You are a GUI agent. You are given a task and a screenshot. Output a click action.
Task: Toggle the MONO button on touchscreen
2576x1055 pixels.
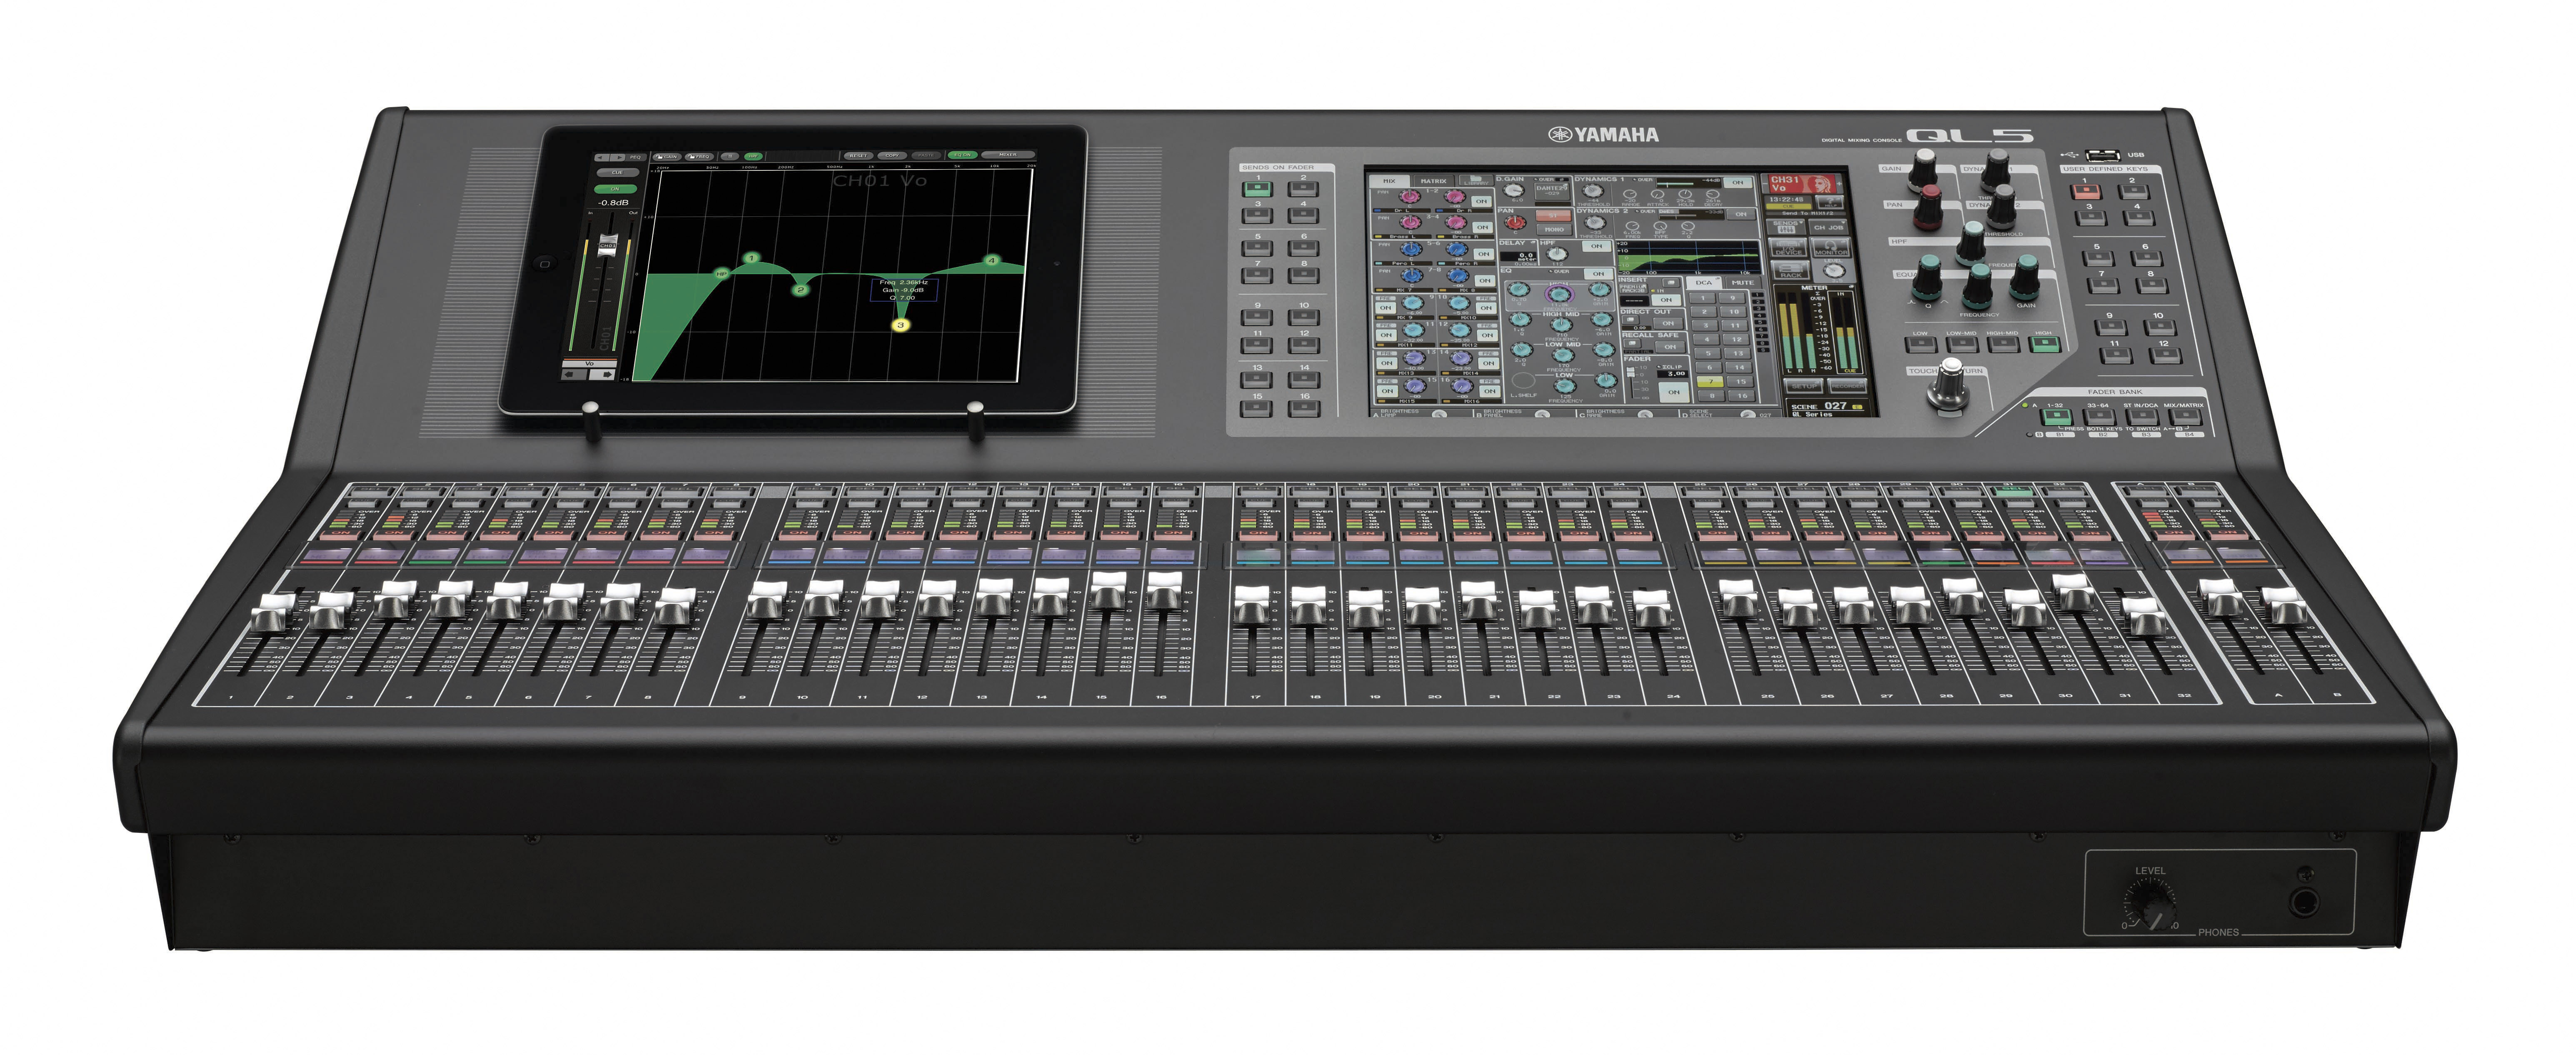[x=1554, y=230]
